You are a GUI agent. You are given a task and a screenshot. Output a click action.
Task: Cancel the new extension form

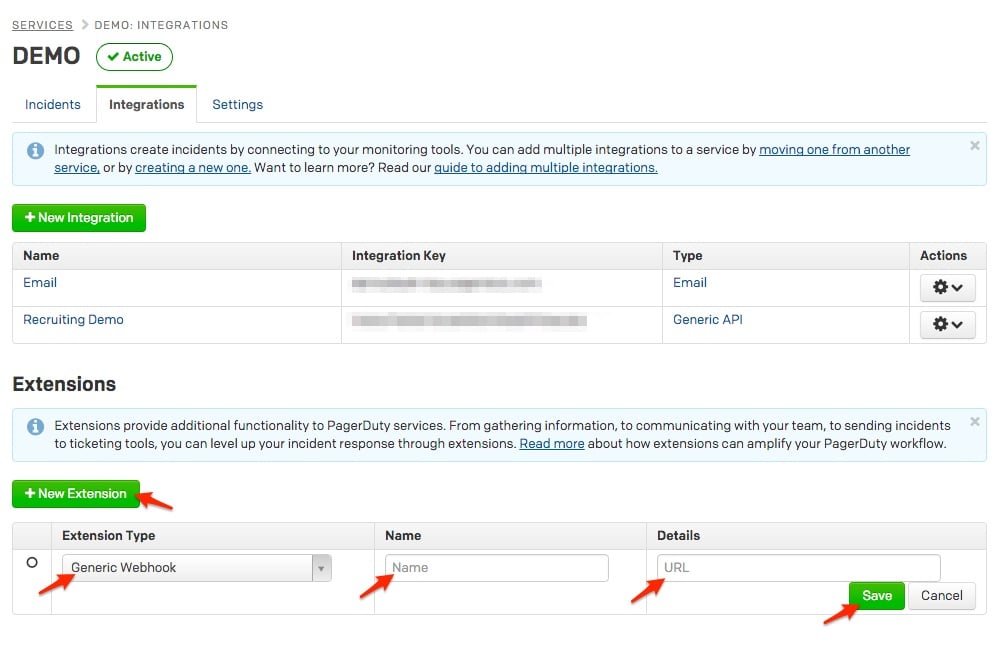point(941,596)
